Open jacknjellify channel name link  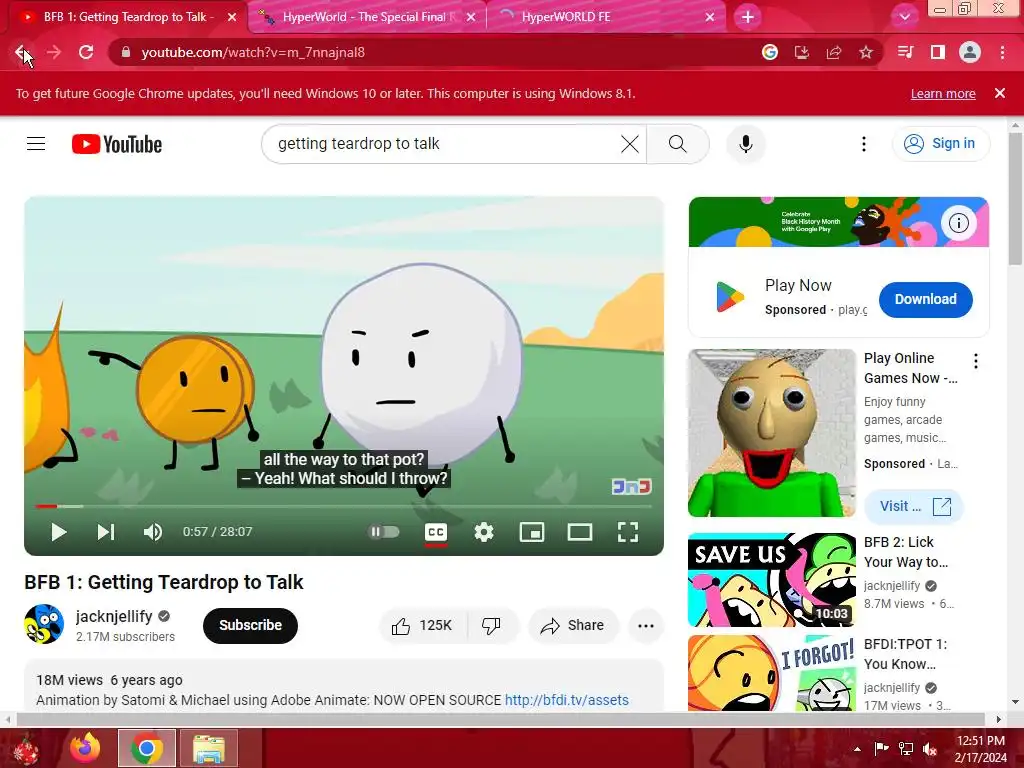pos(114,616)
